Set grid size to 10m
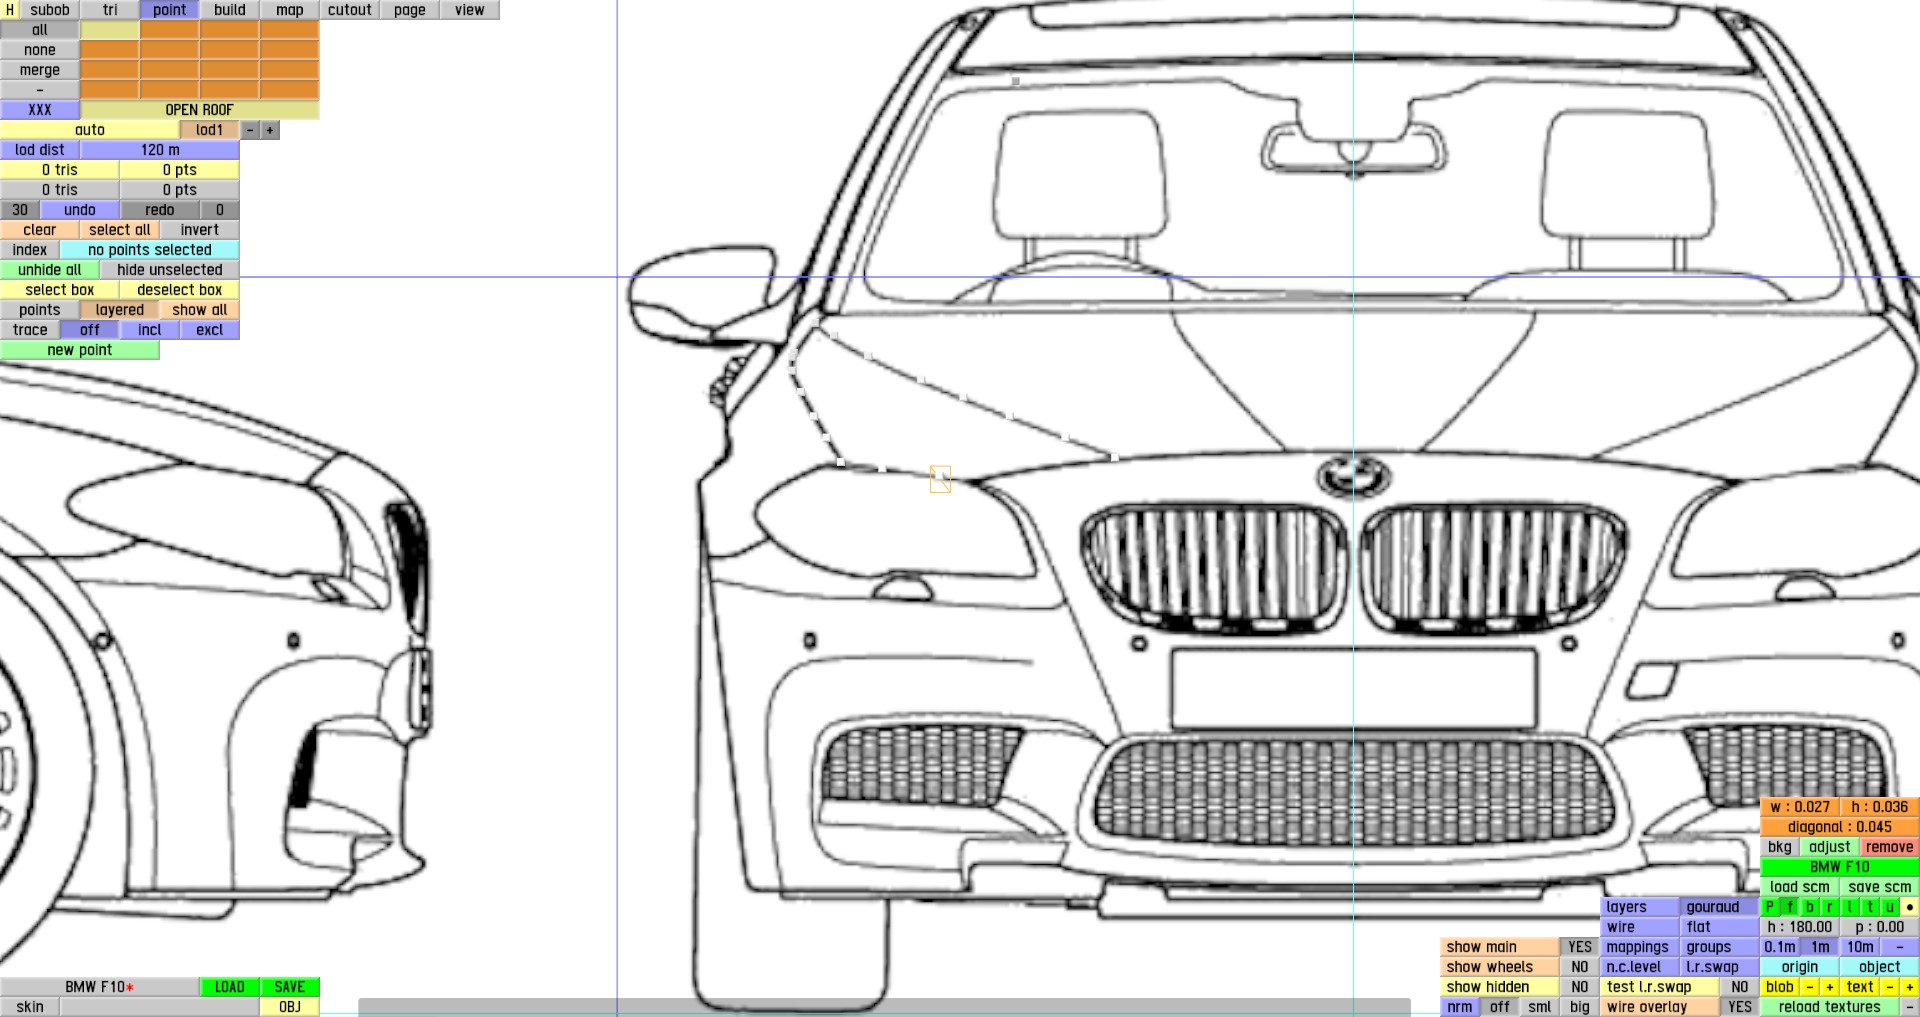Screen dimensions: 1920x1017 tap(1860, 947)
